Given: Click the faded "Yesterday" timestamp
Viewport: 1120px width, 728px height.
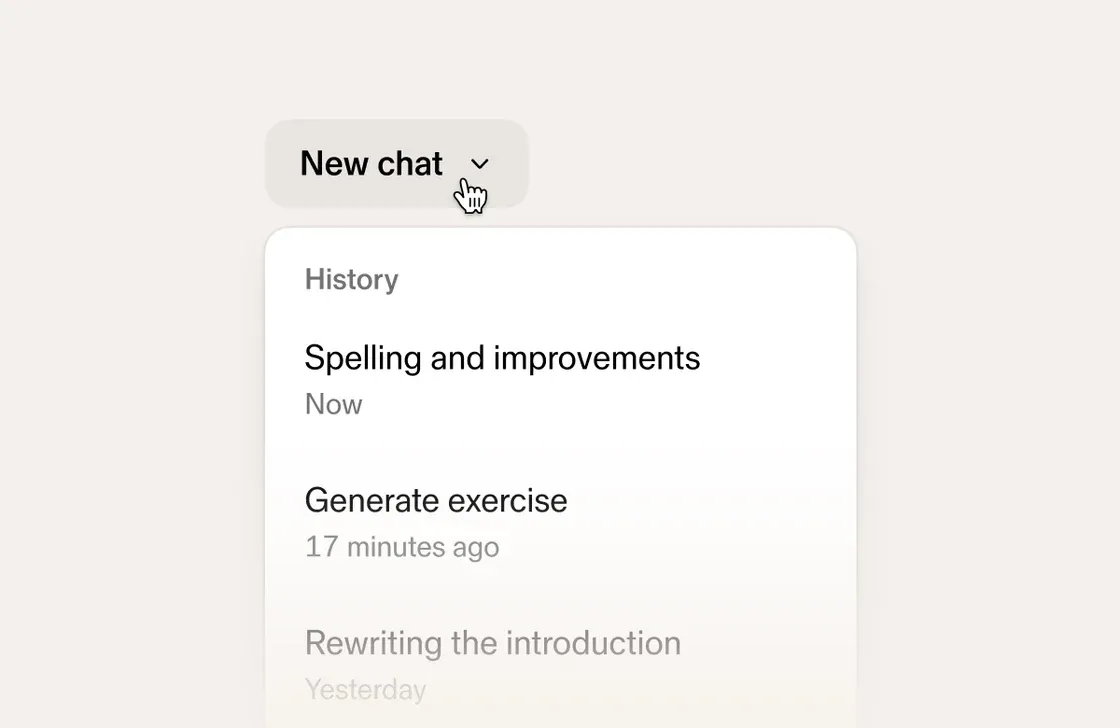Looking at the screenshot, I should [x=365, y=689].
